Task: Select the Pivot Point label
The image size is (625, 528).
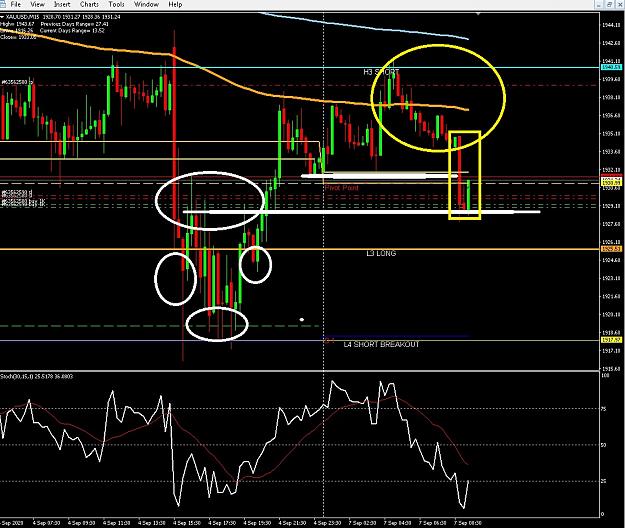Action: point(342,188)
